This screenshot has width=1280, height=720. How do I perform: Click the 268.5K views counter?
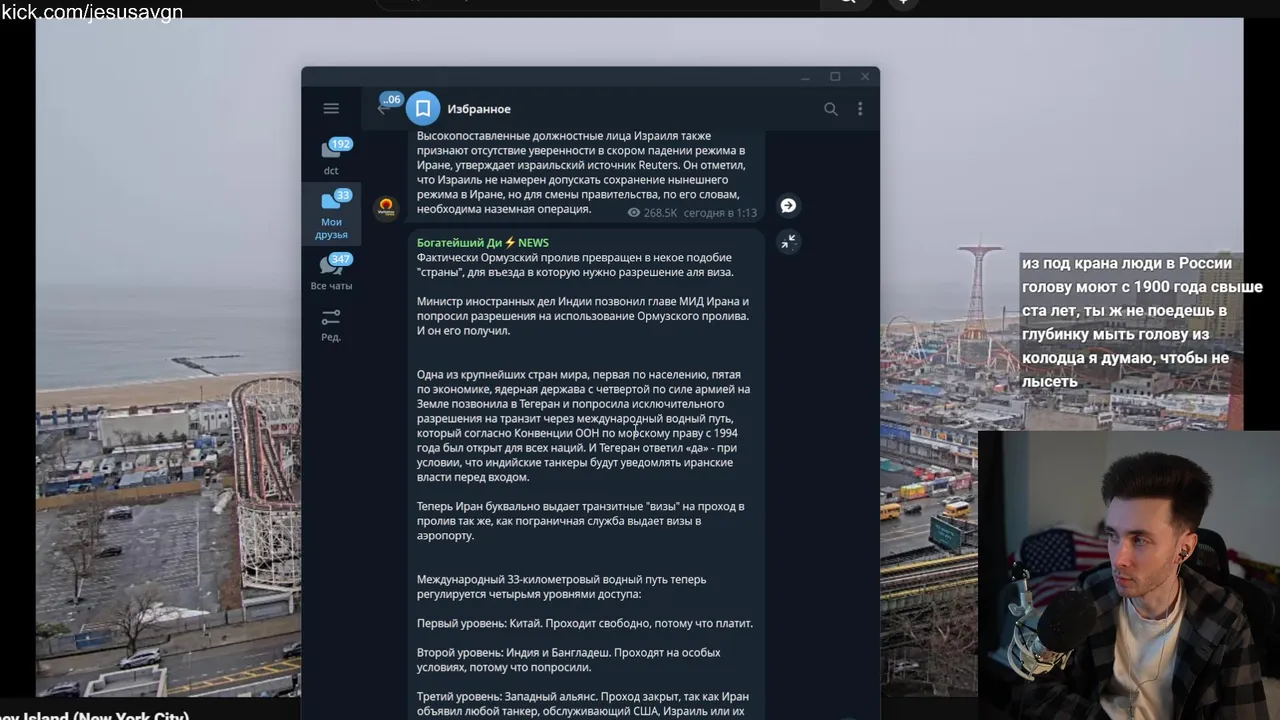tap(652, 213)
